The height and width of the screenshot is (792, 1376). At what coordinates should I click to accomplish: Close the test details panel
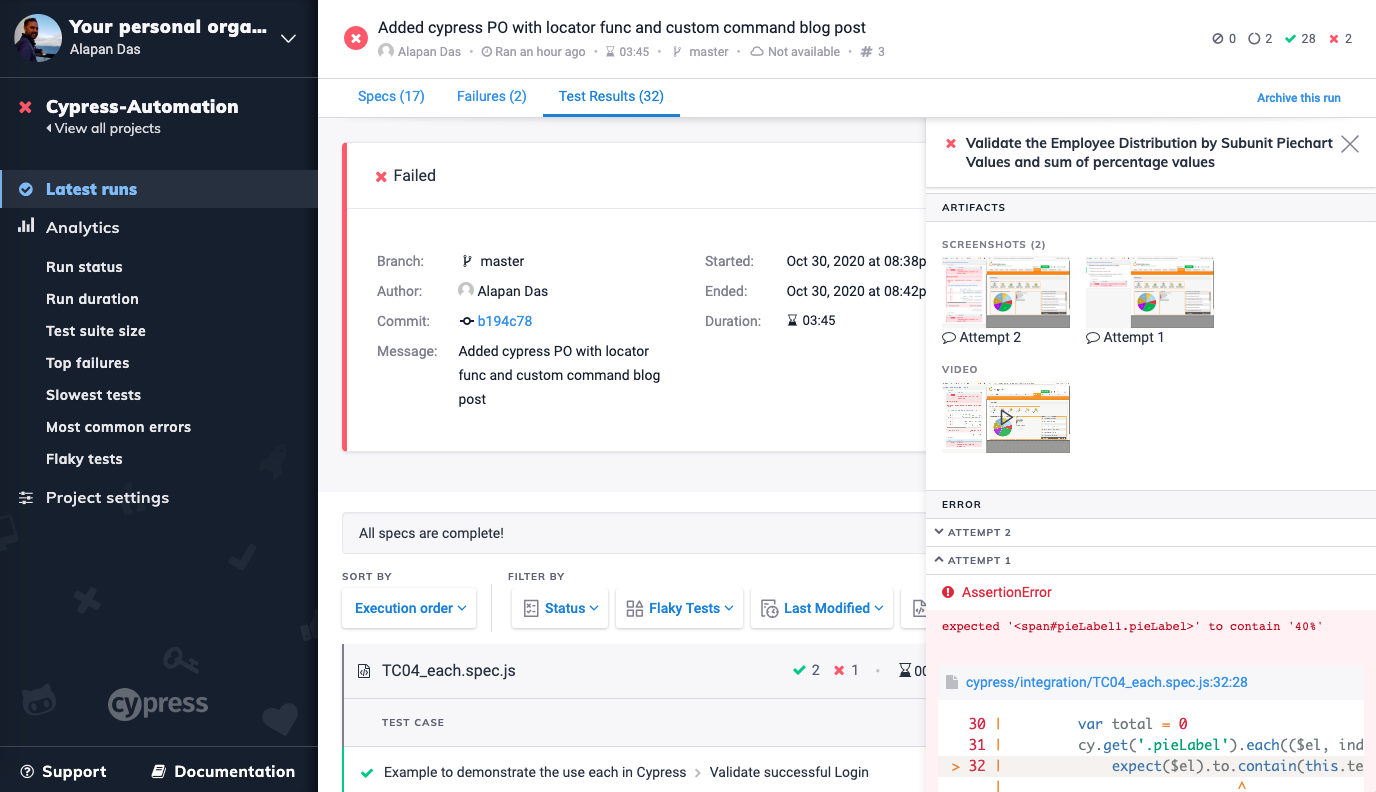click(x=1349, y=144)
